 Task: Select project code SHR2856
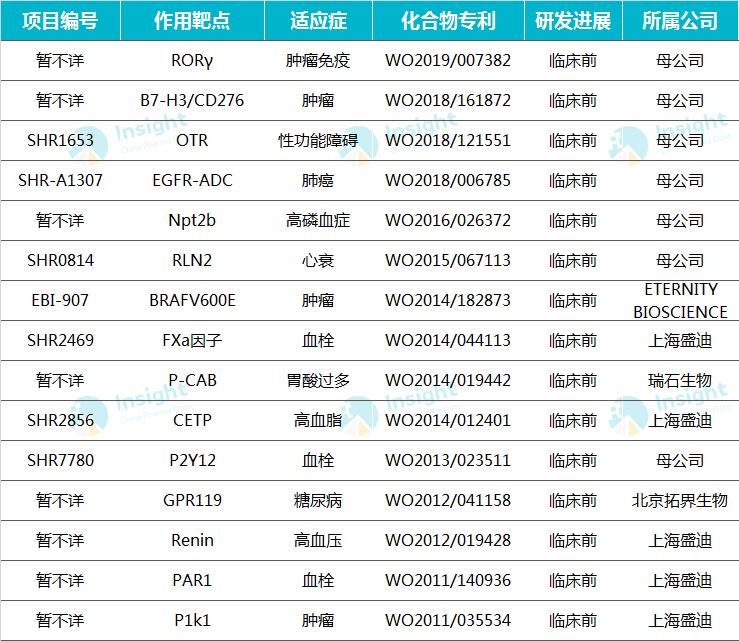tap(60, 421)
